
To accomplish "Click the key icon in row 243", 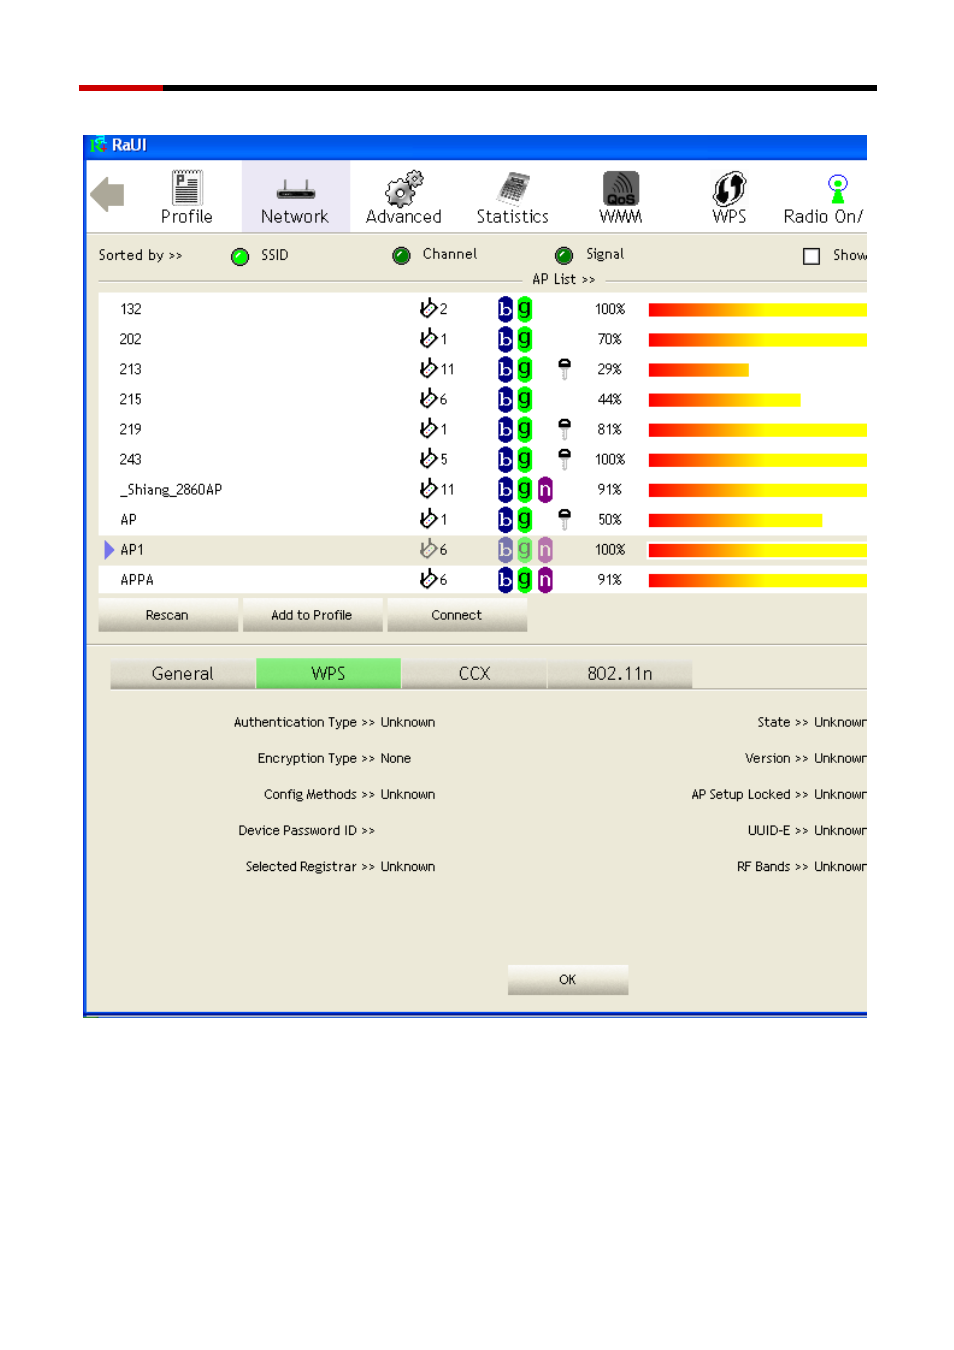I will point(565,459).
